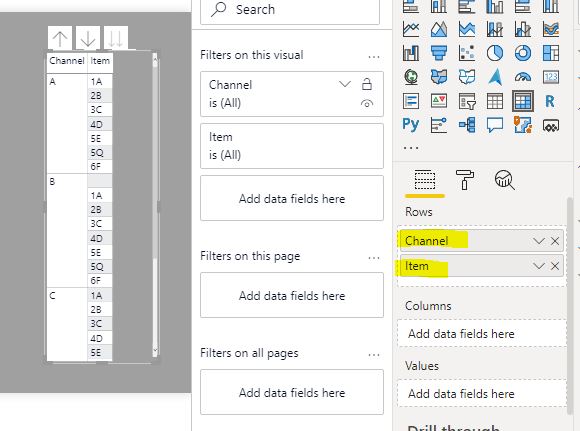Select the Treemap visual
580x431 pixels.
click(551, 53)
